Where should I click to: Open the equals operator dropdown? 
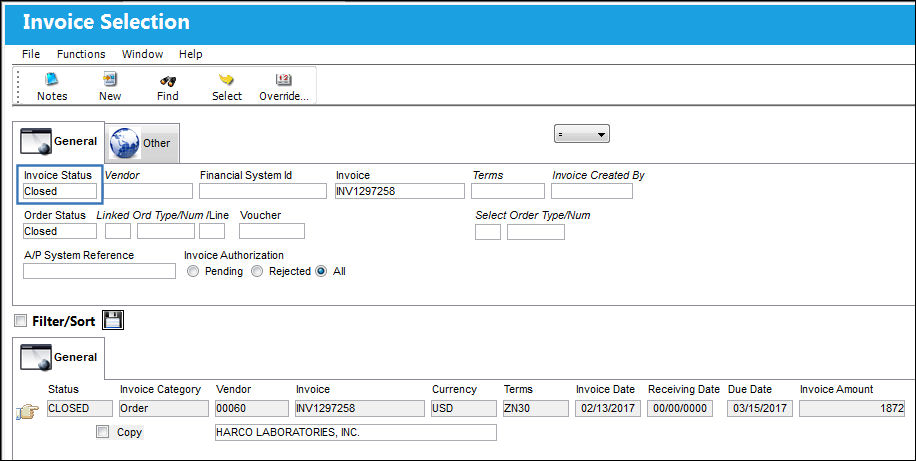[581, 134]
